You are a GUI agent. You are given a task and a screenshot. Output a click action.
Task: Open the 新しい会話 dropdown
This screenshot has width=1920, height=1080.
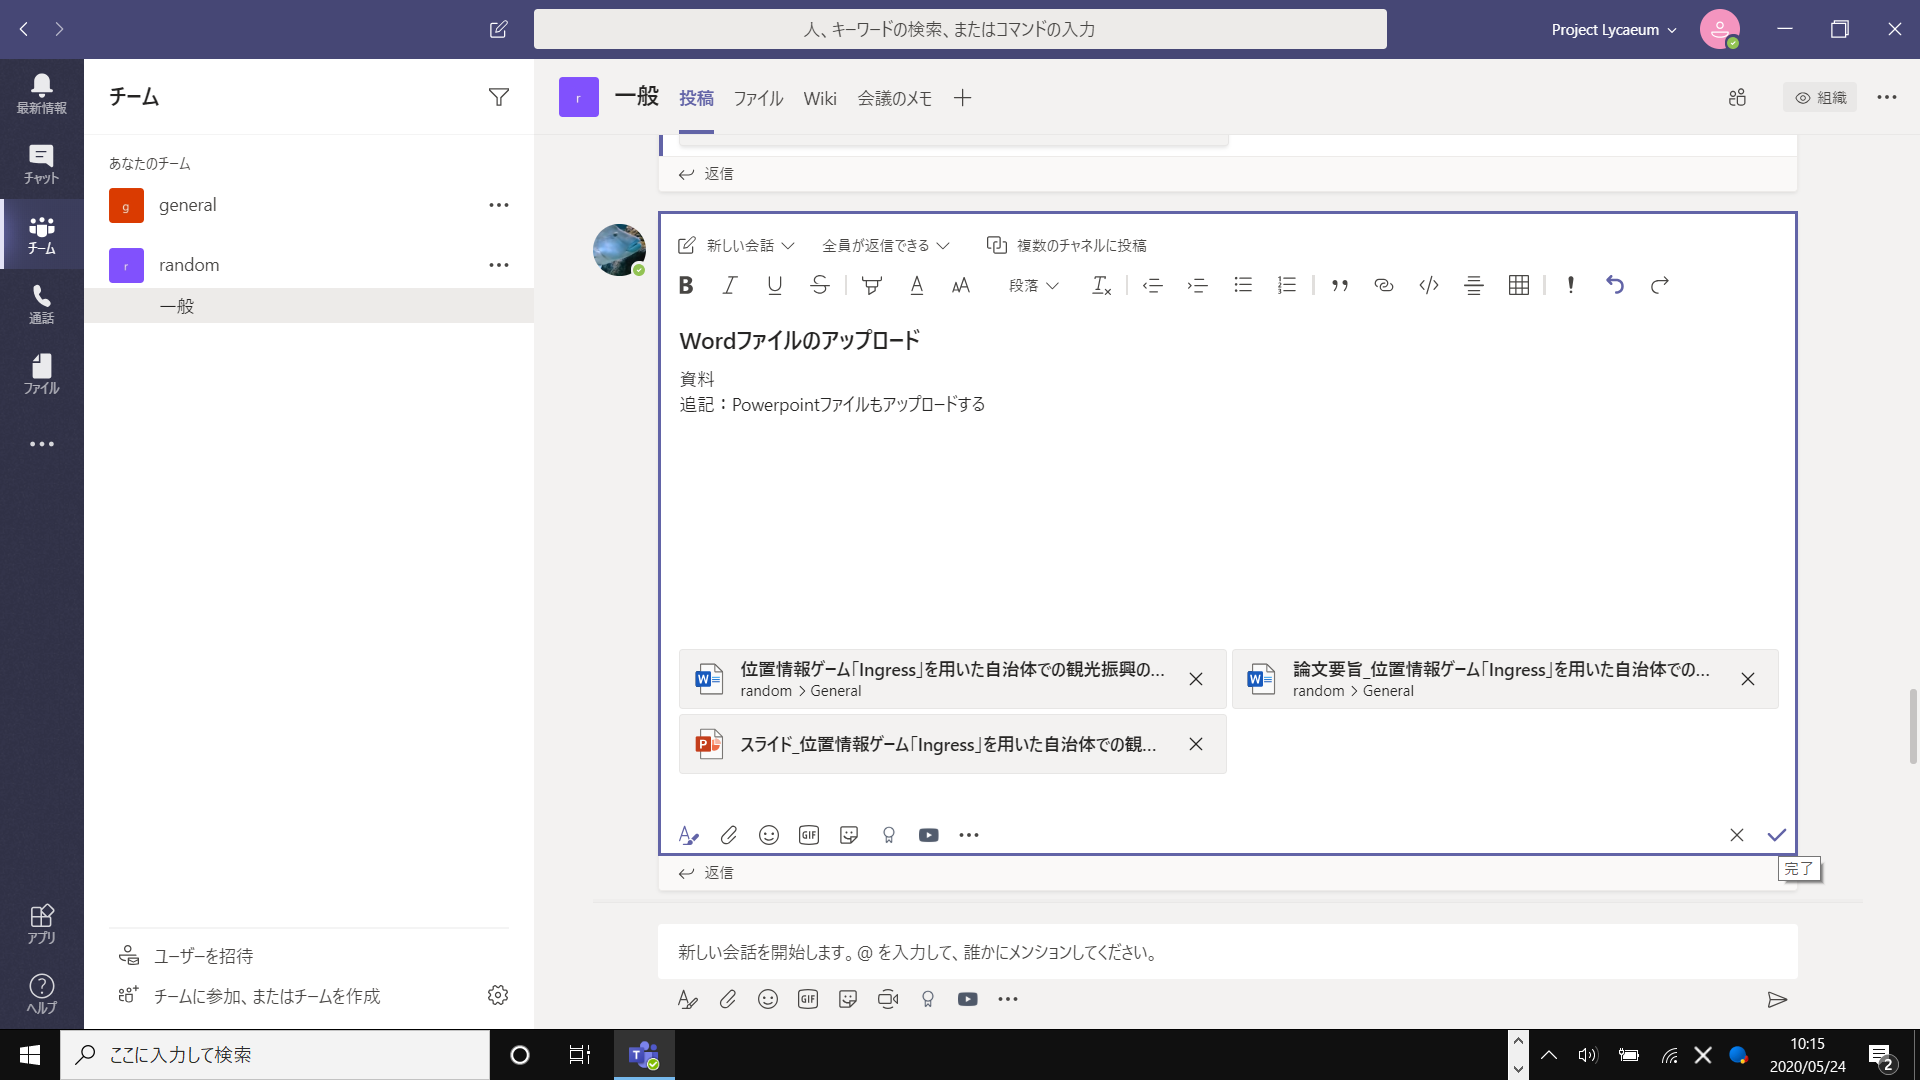tap(737, 244)
